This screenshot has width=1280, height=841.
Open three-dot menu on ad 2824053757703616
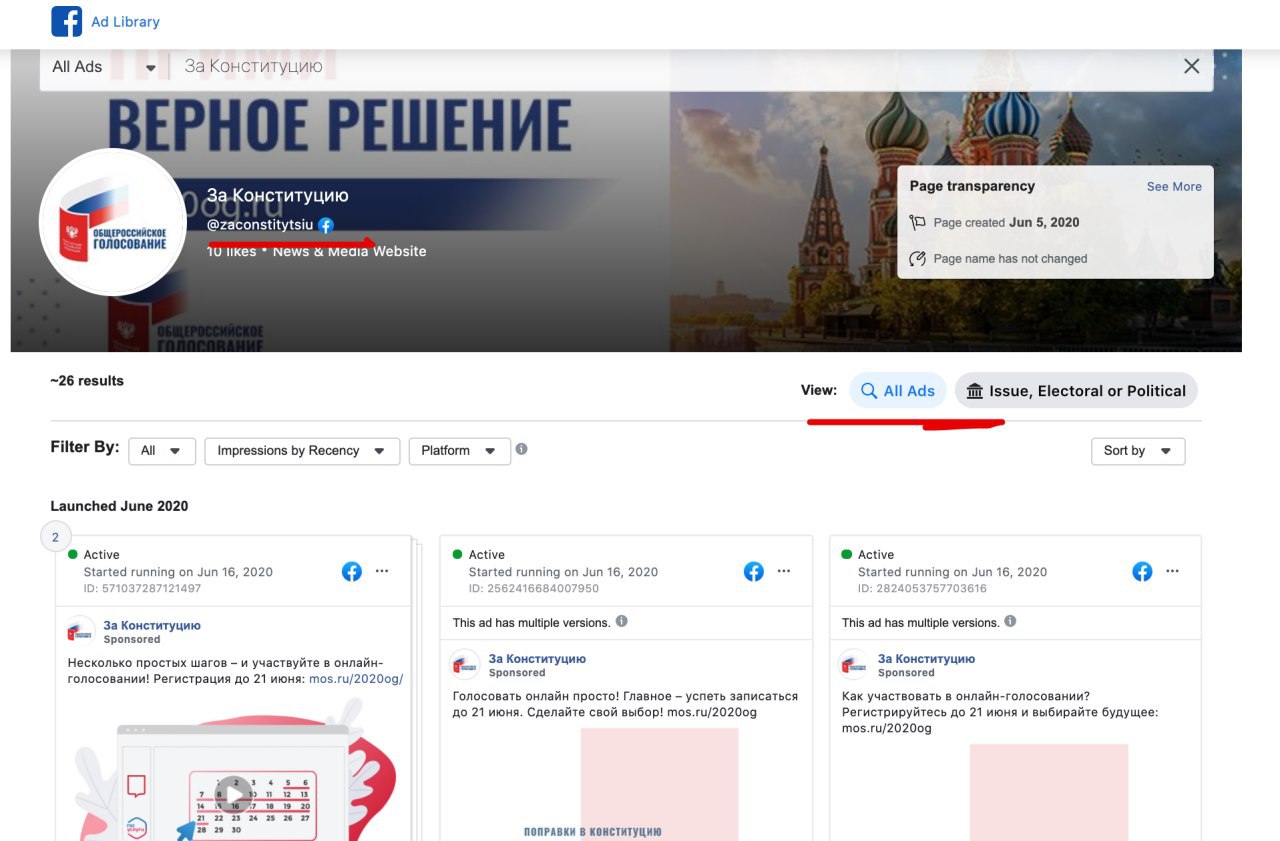1172,571
